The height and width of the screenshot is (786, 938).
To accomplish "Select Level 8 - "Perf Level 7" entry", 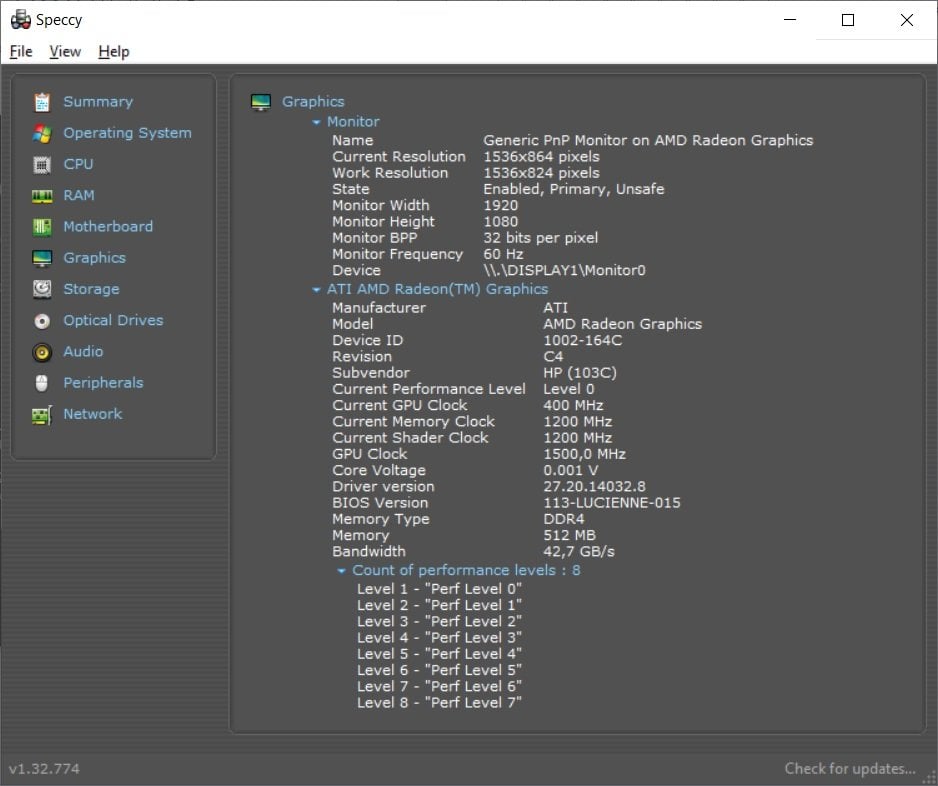I will [440, 703].
